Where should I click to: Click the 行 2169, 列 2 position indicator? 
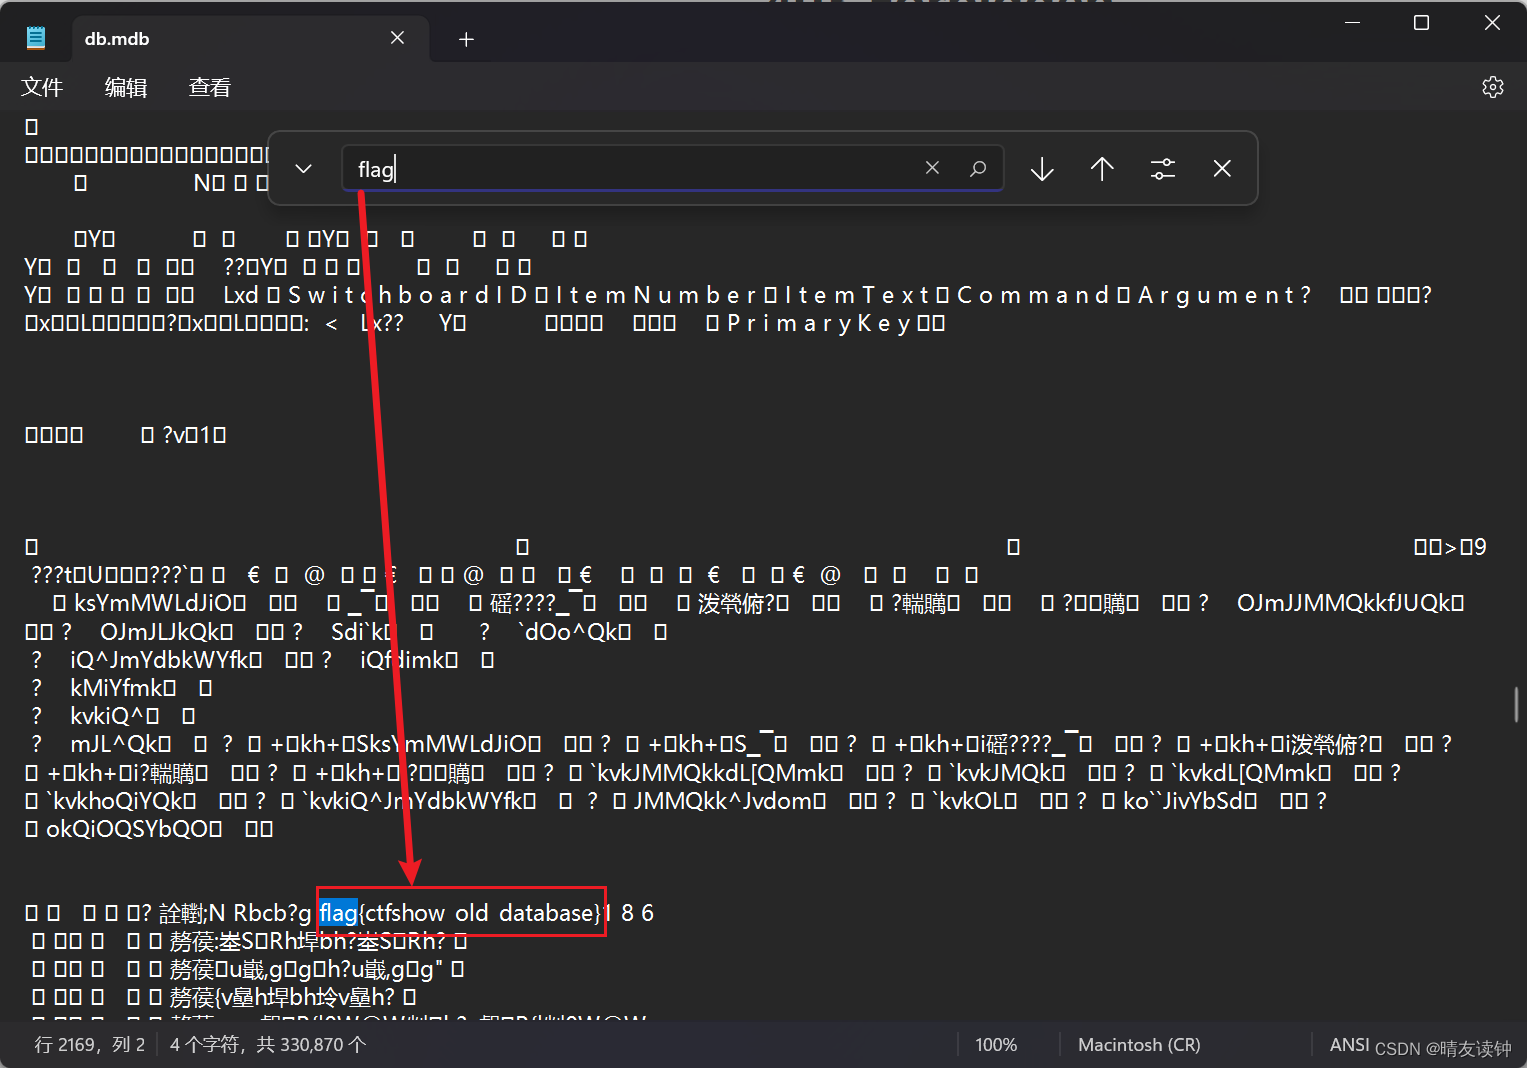pos(90,1045)
